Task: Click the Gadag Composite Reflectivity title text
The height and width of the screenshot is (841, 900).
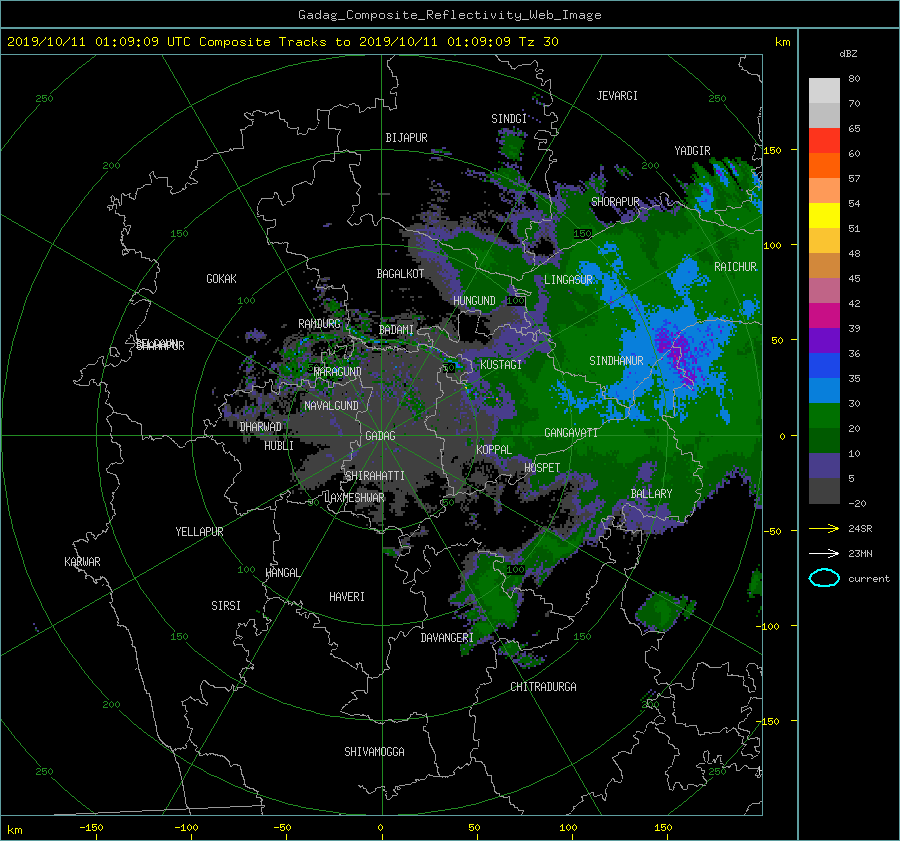Action: click(x=449, y=15)
